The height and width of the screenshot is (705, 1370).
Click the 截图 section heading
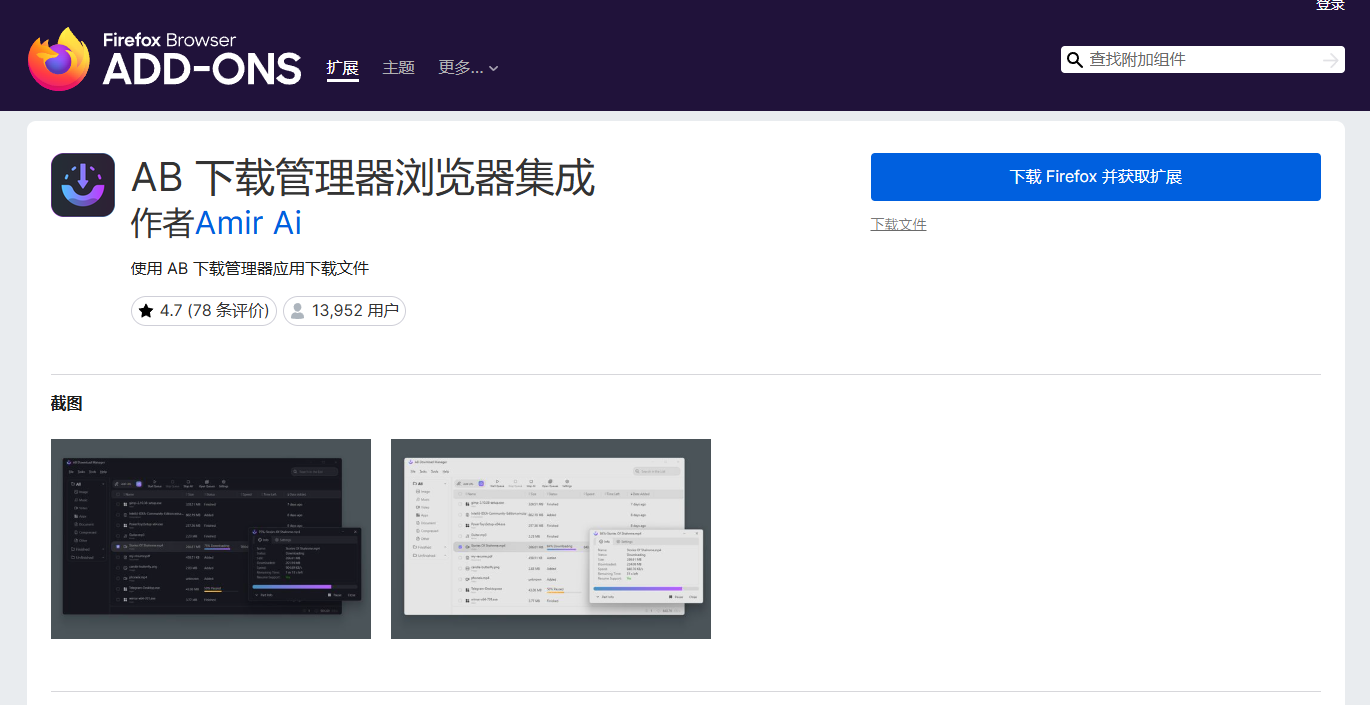tap(67, 404)
